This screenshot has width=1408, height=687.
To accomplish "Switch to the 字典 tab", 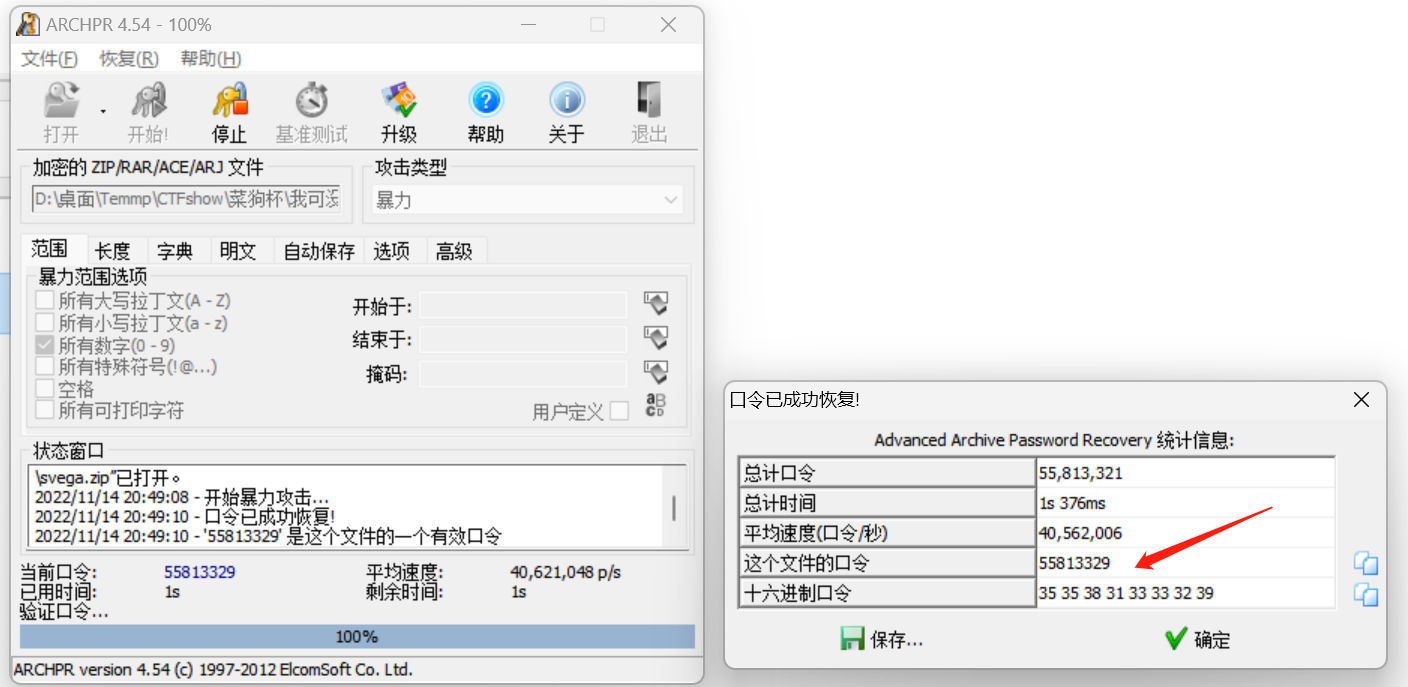I will (175, 251).
